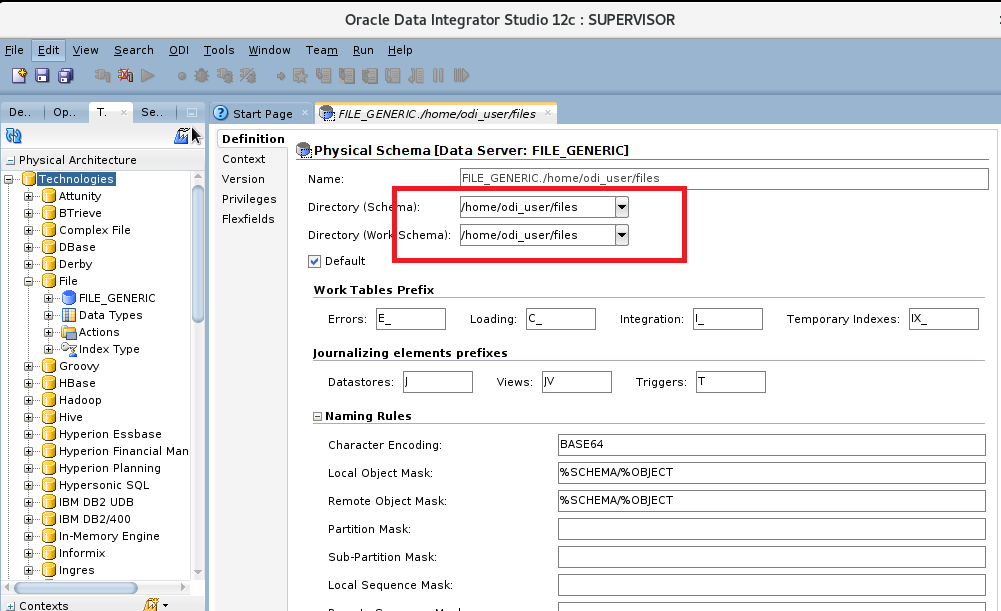Screen dimensions: 1001x611
Task: Click the New document toolbar icon
Action: (x=19, y=75)
